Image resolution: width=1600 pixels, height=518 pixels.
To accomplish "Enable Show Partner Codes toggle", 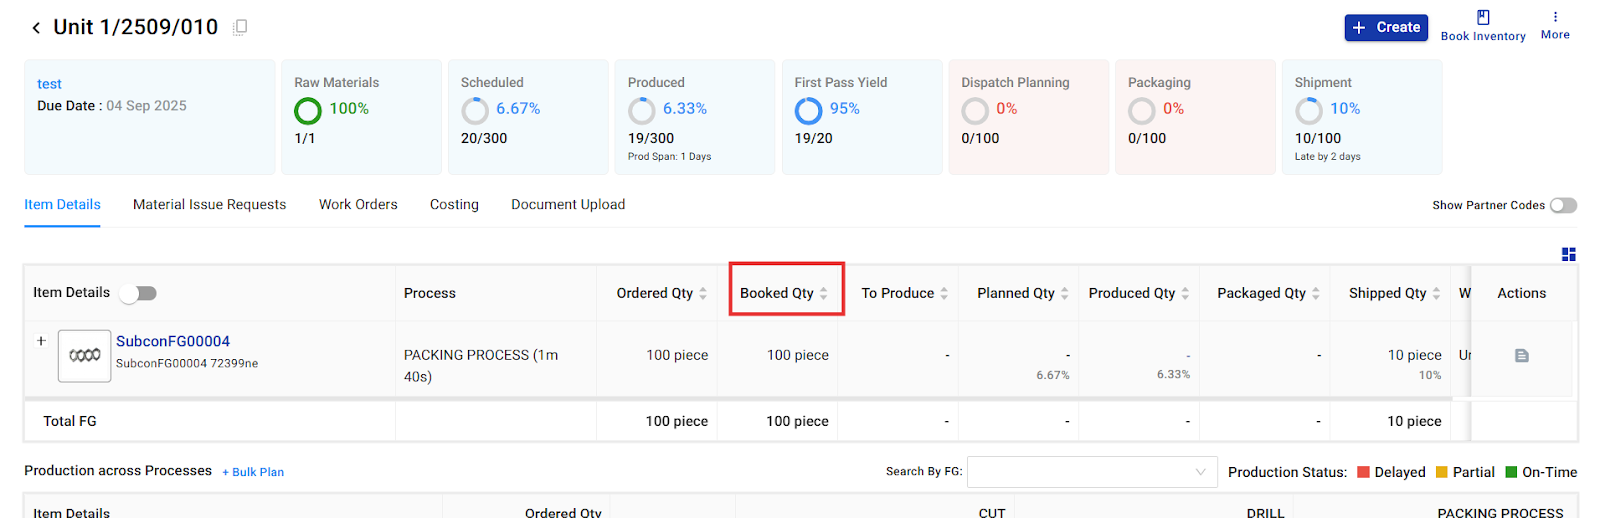I will pyautogui.click(x=1563, y=205).
